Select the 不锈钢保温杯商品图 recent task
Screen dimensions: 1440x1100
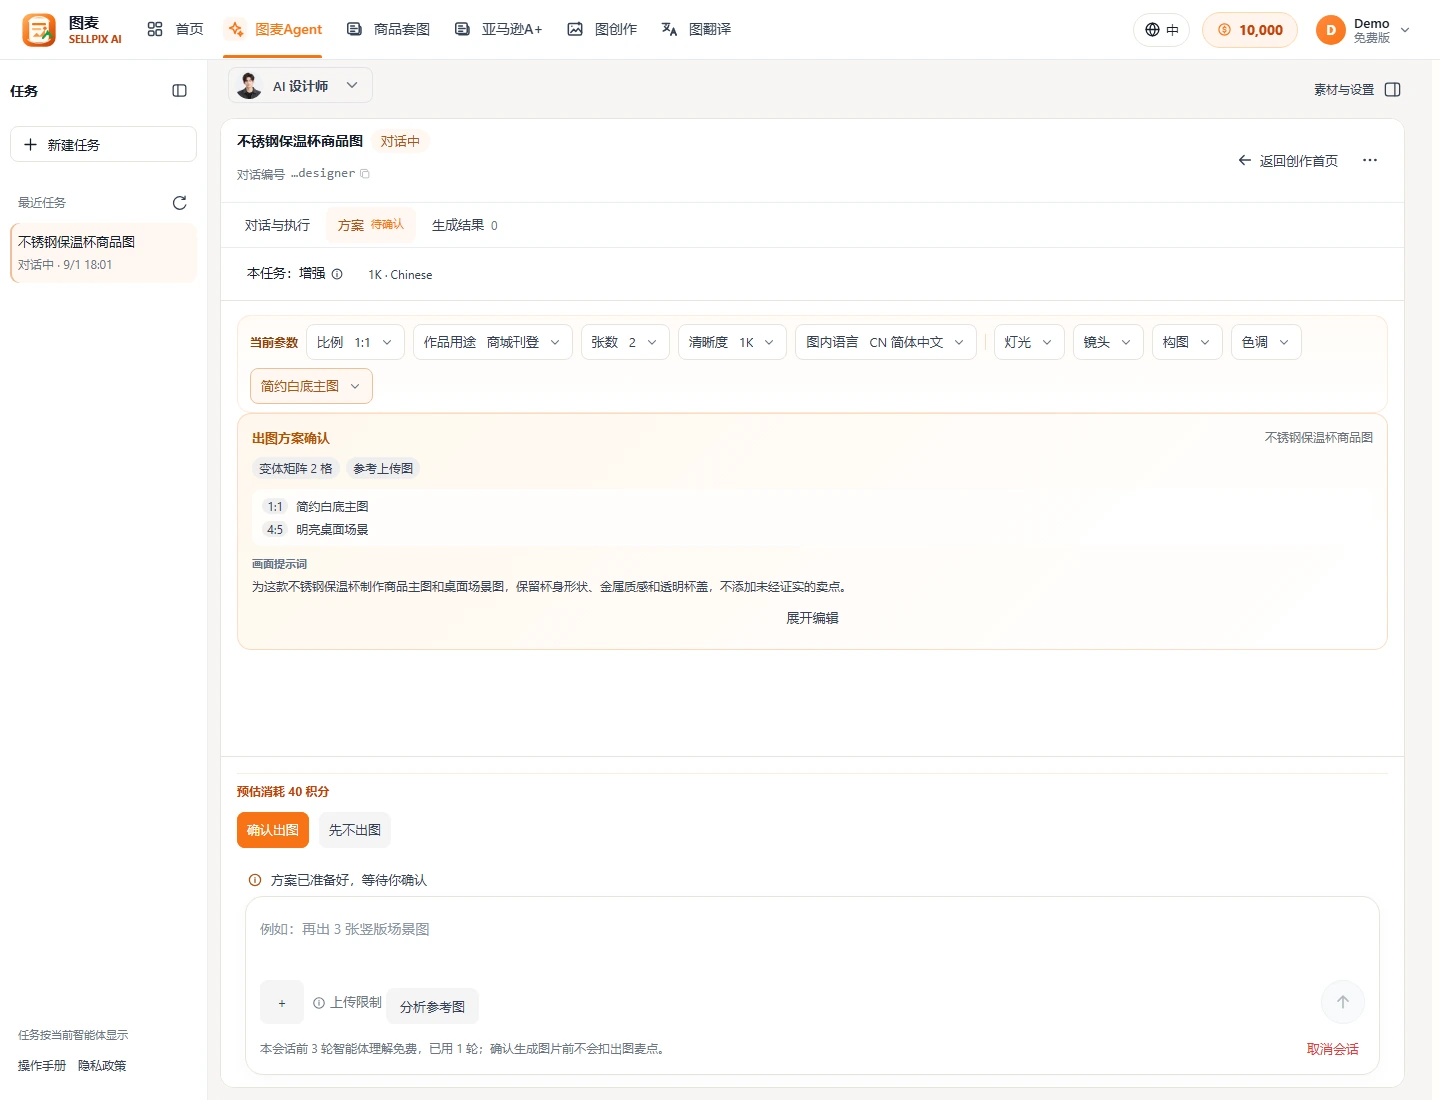click(103, 252)
